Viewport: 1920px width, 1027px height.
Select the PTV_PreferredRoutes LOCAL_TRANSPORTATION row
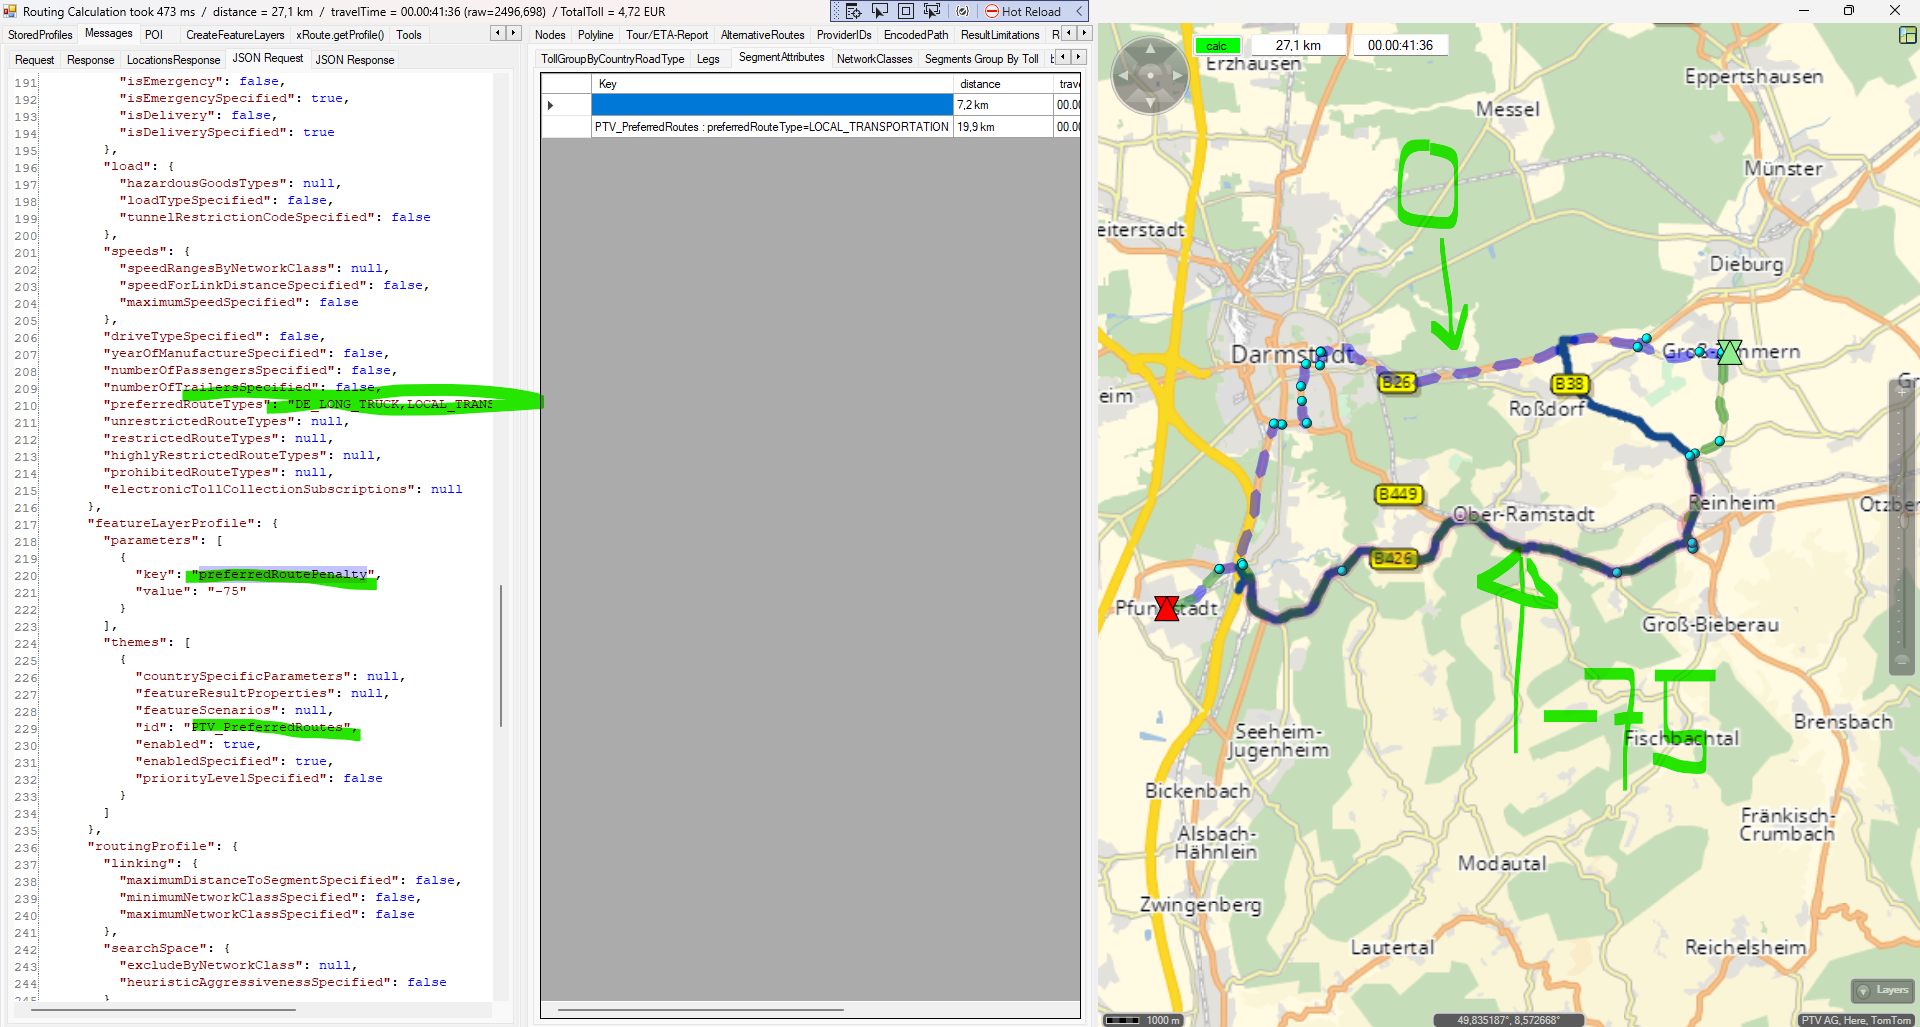coord(771,127)
